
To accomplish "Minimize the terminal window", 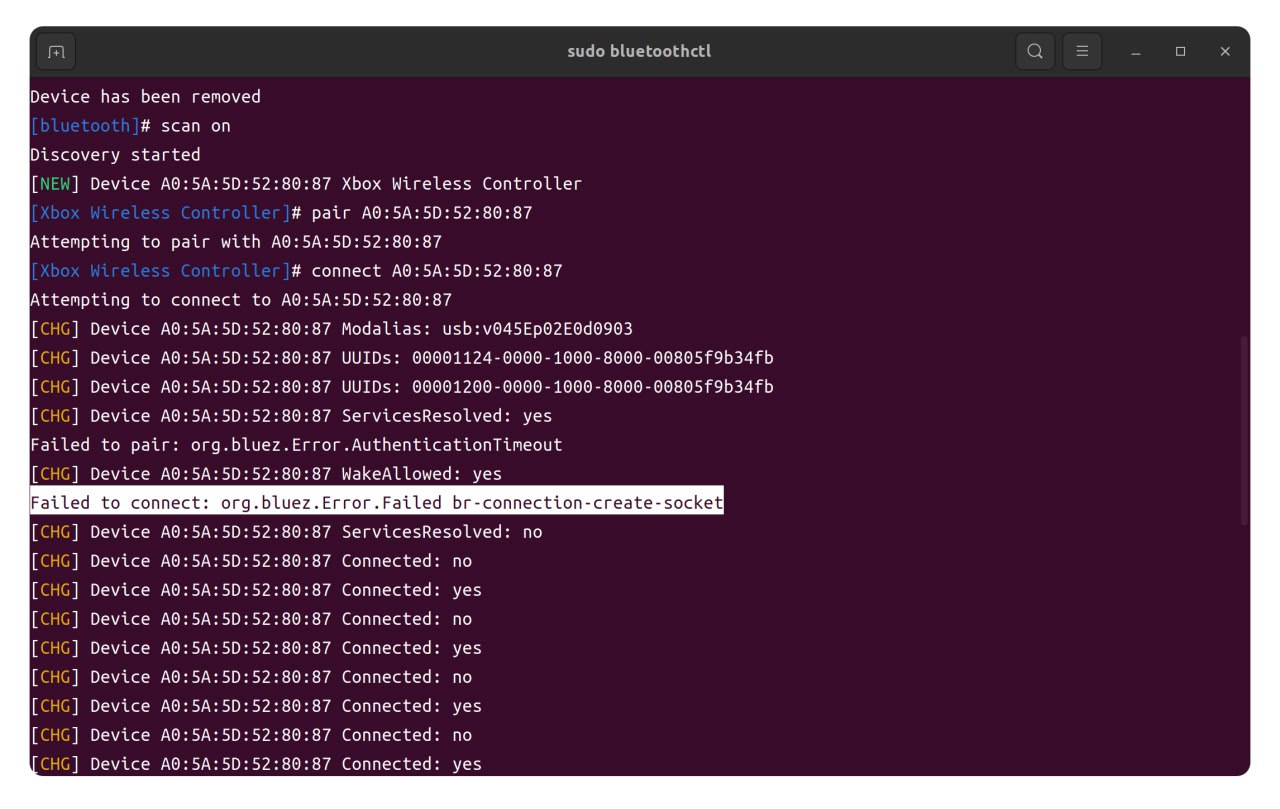I will (x=1136, y=52).
